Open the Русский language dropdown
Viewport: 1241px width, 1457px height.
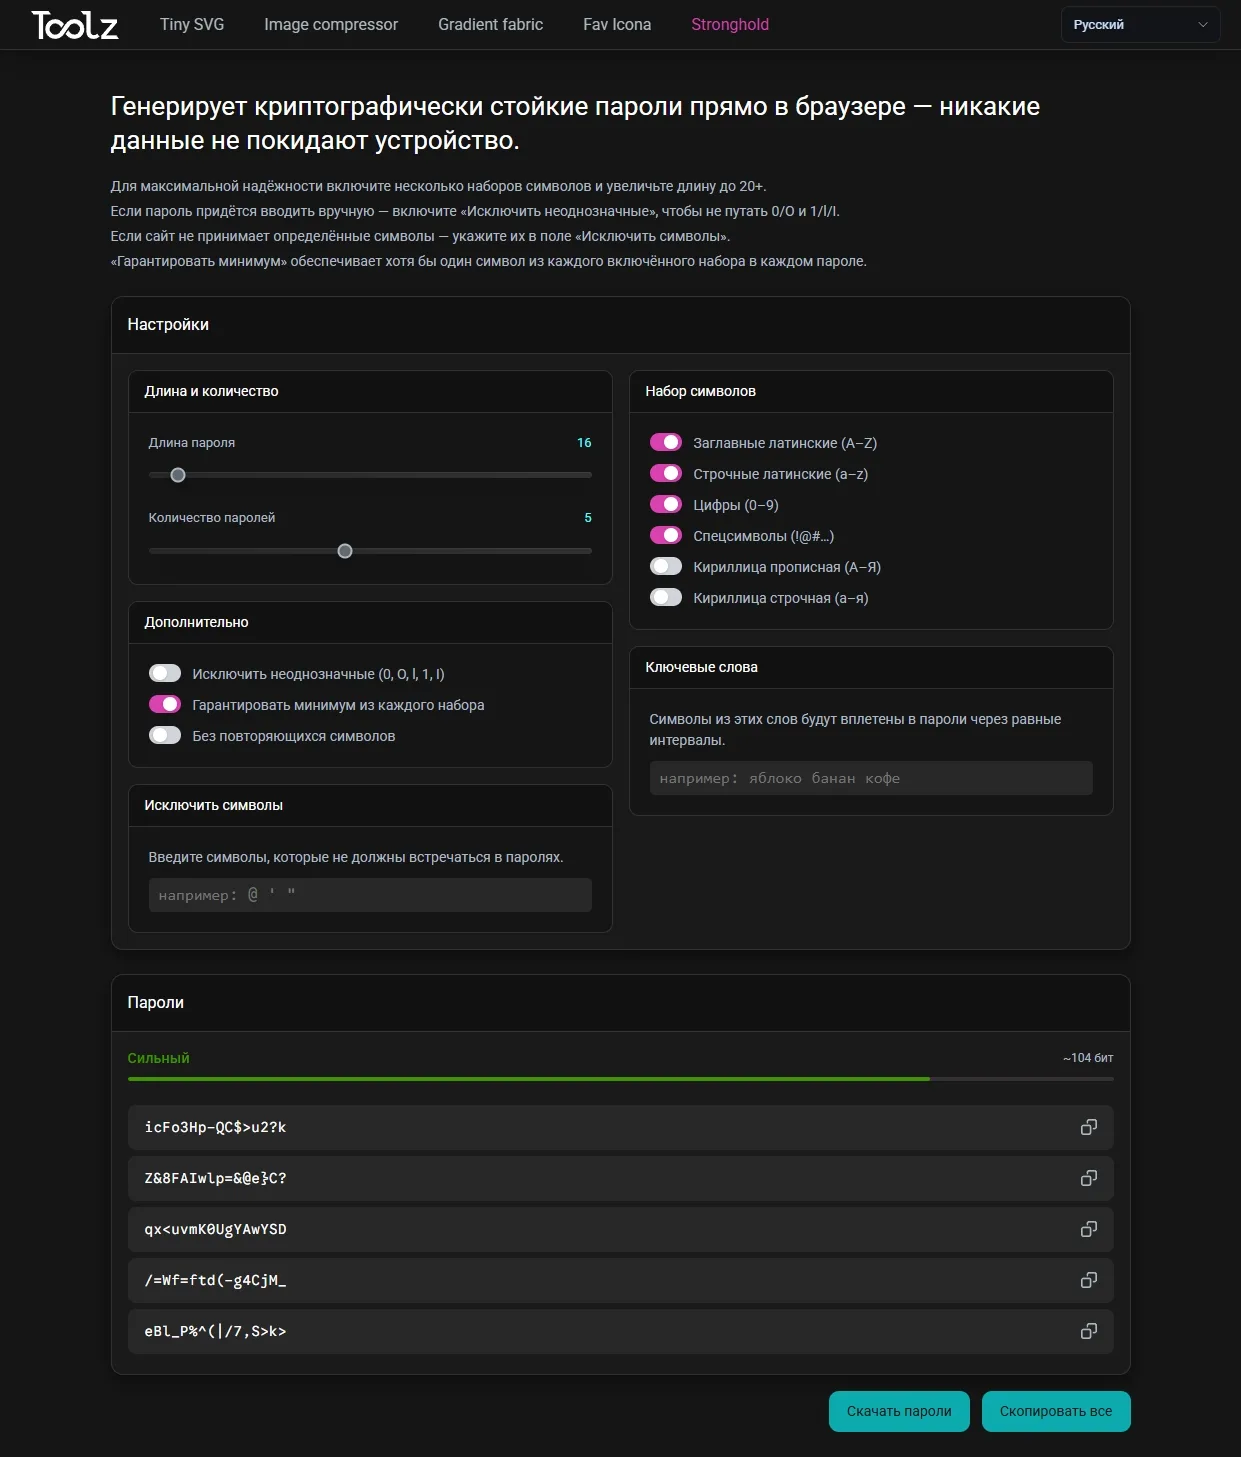click(1140, 25)
